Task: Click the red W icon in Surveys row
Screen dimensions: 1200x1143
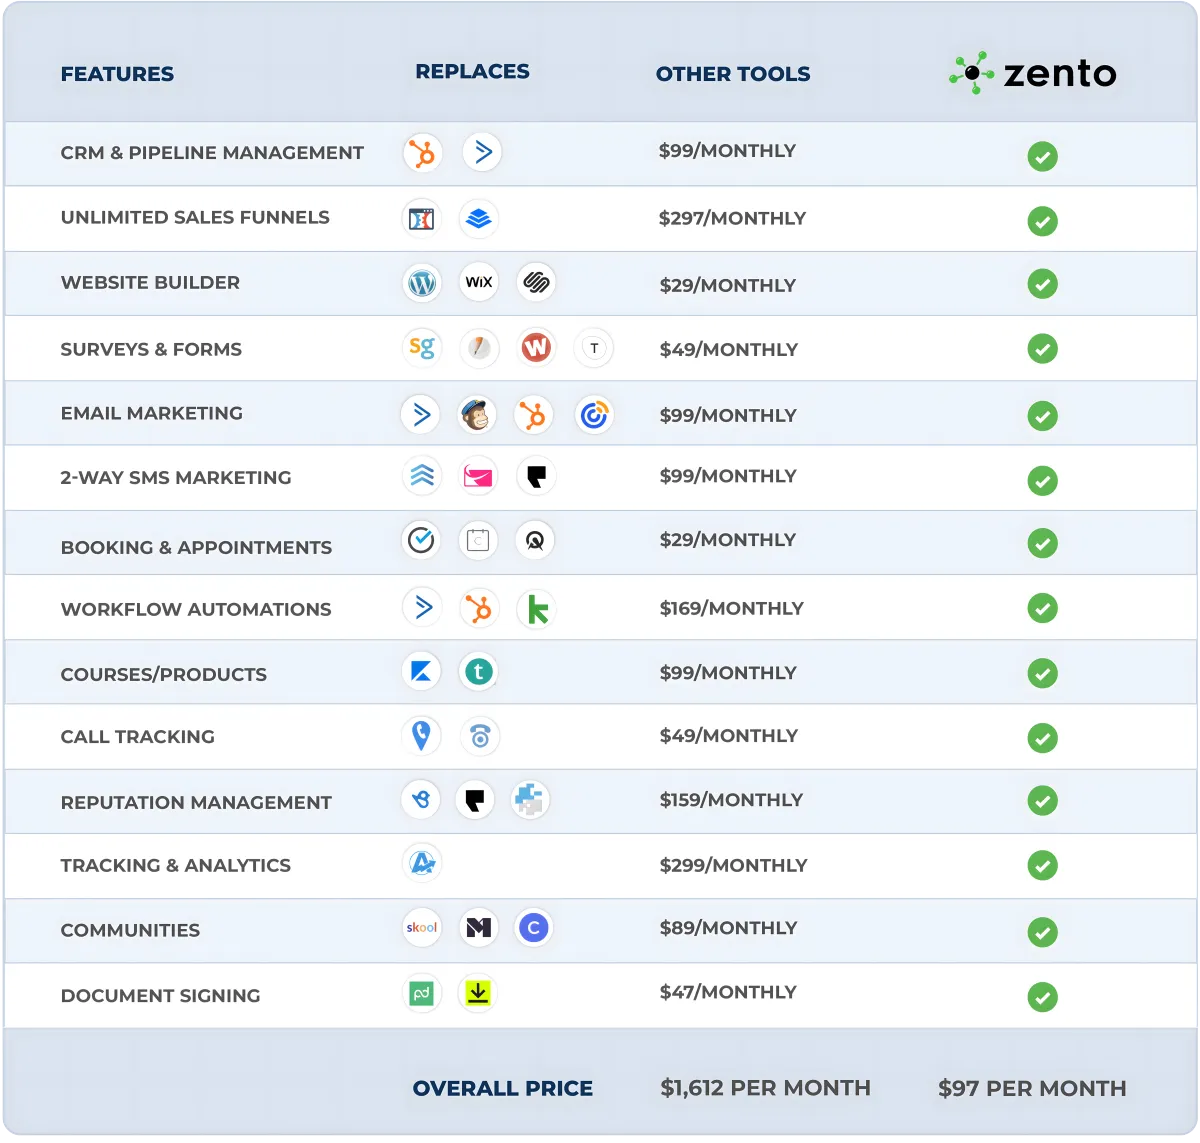Action: 536,347
